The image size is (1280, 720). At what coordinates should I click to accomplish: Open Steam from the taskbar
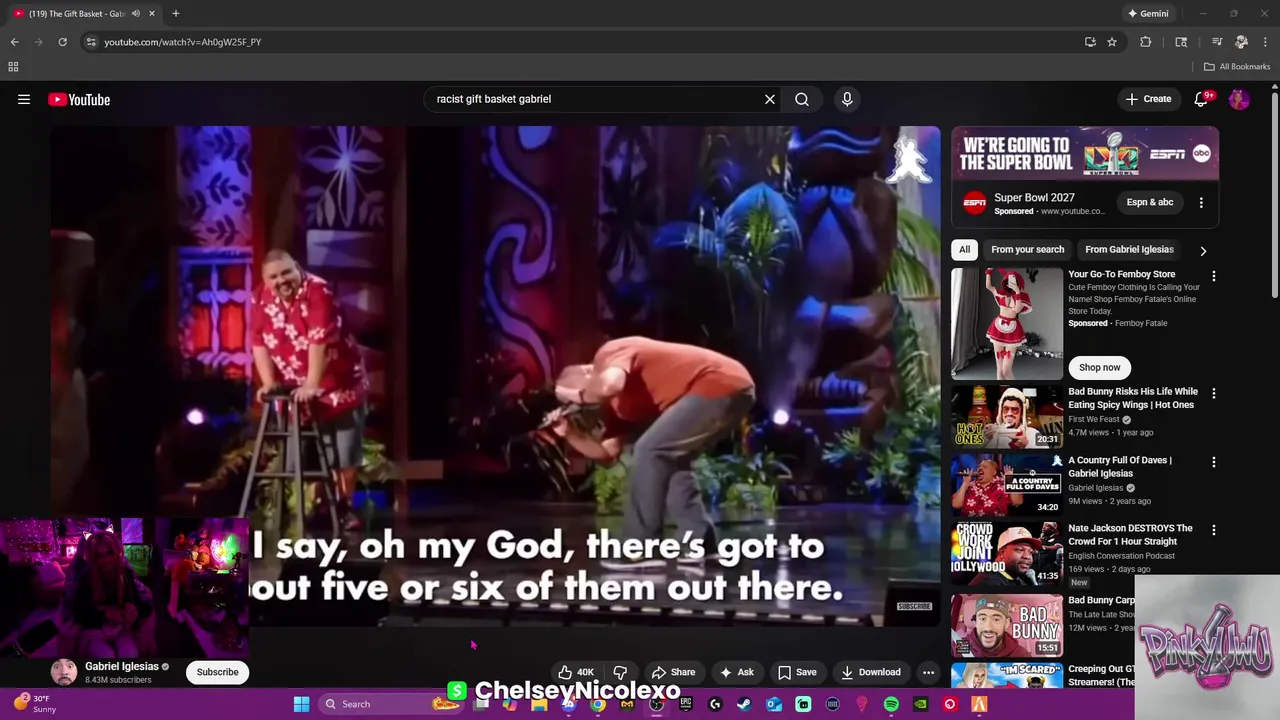[744, 704]
